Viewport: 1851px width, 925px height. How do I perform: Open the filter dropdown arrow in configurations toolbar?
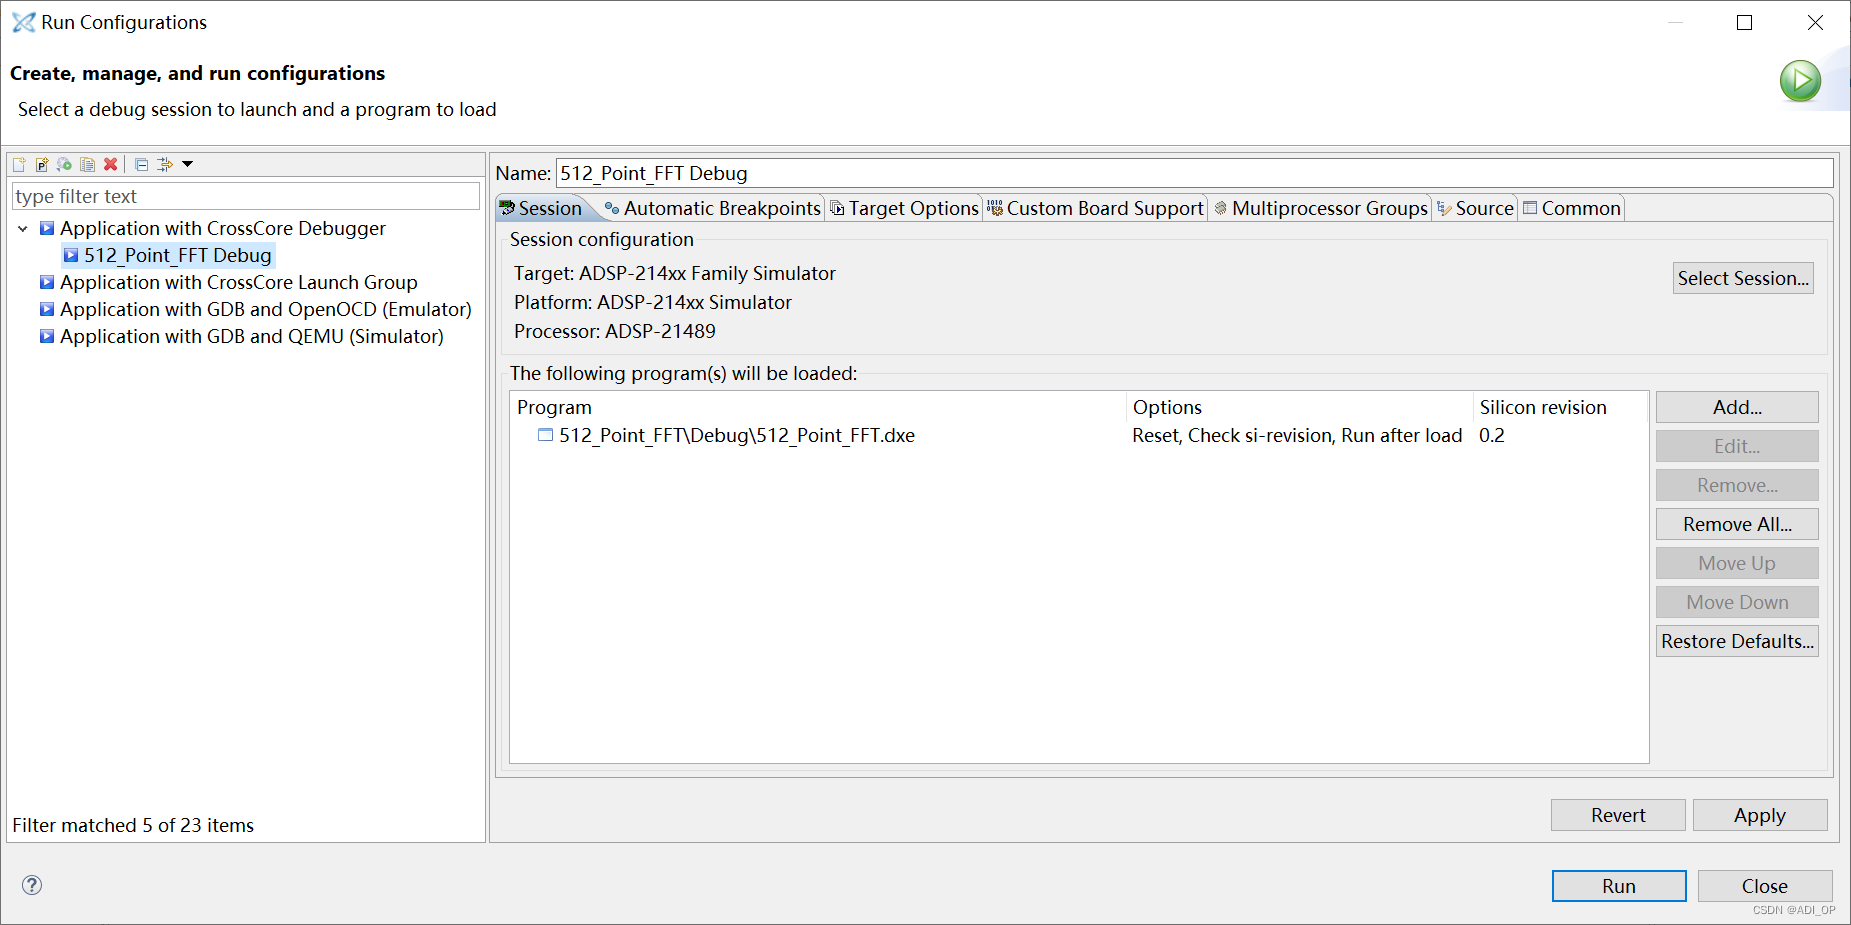click(x=187, y=164)
